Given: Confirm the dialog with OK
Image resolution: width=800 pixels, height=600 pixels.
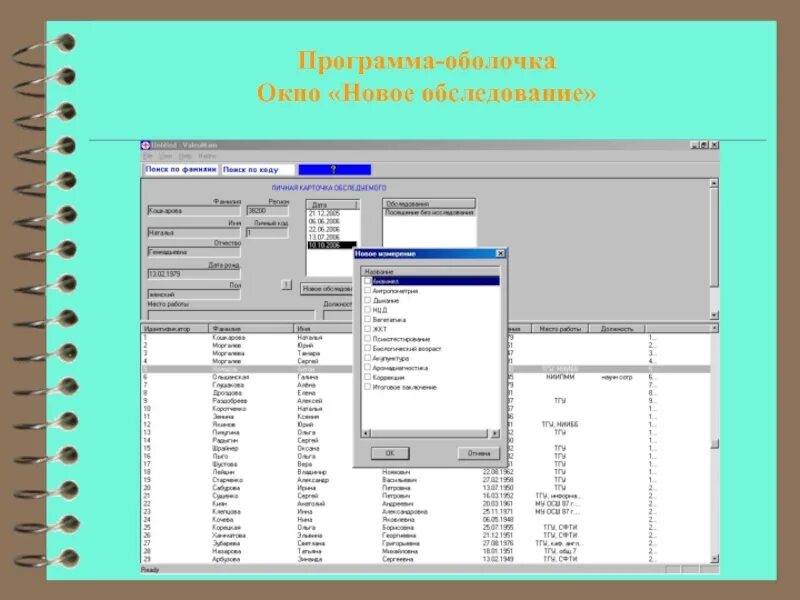Looking at the screenshot, I should click(390, 453).
